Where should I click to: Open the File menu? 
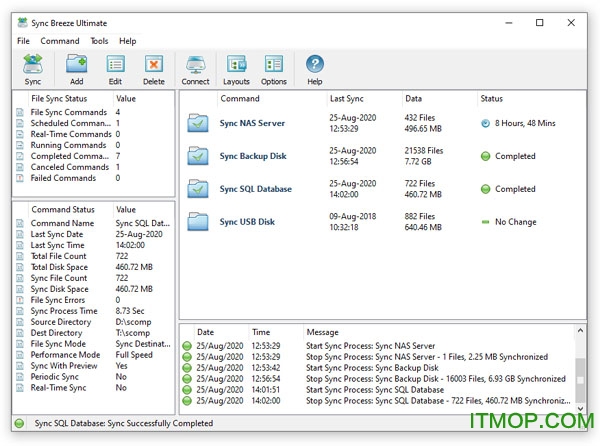pos(23,41)
